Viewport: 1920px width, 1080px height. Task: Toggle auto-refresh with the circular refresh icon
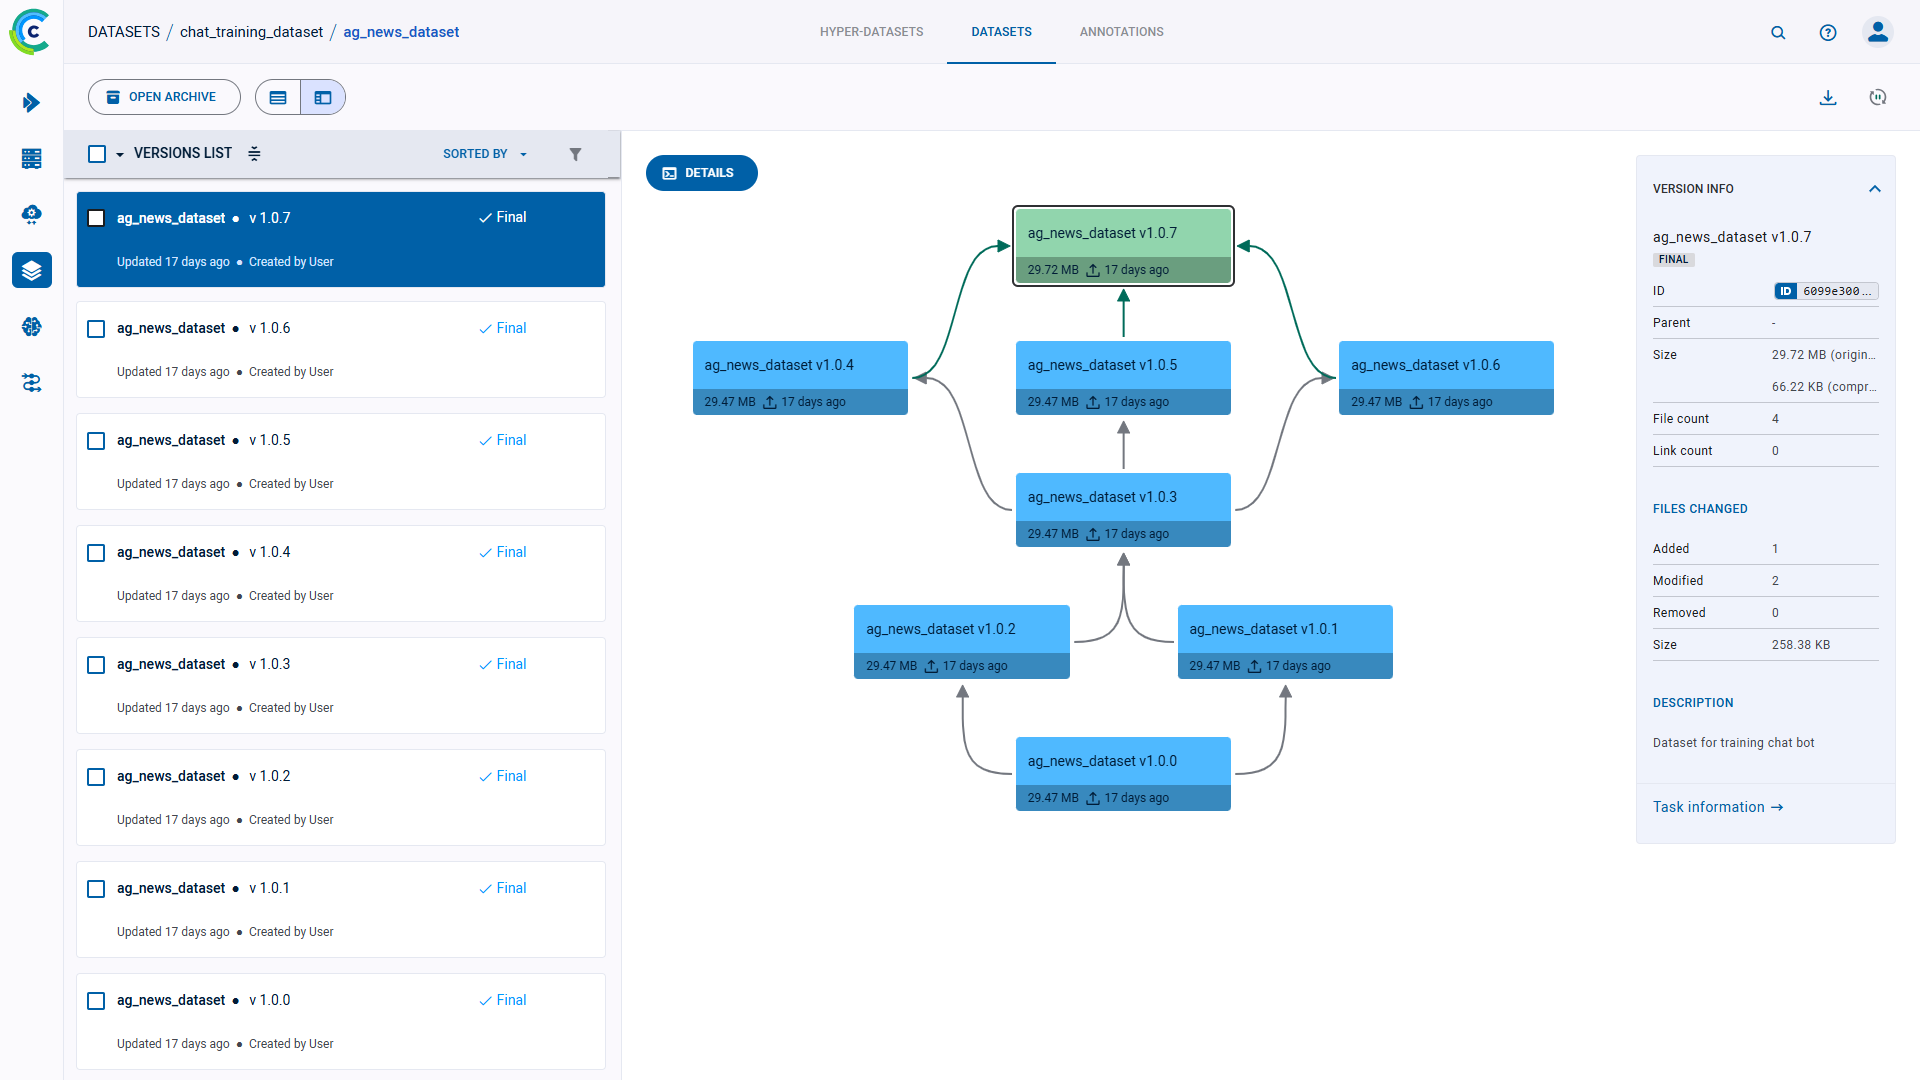point(1877,97)
